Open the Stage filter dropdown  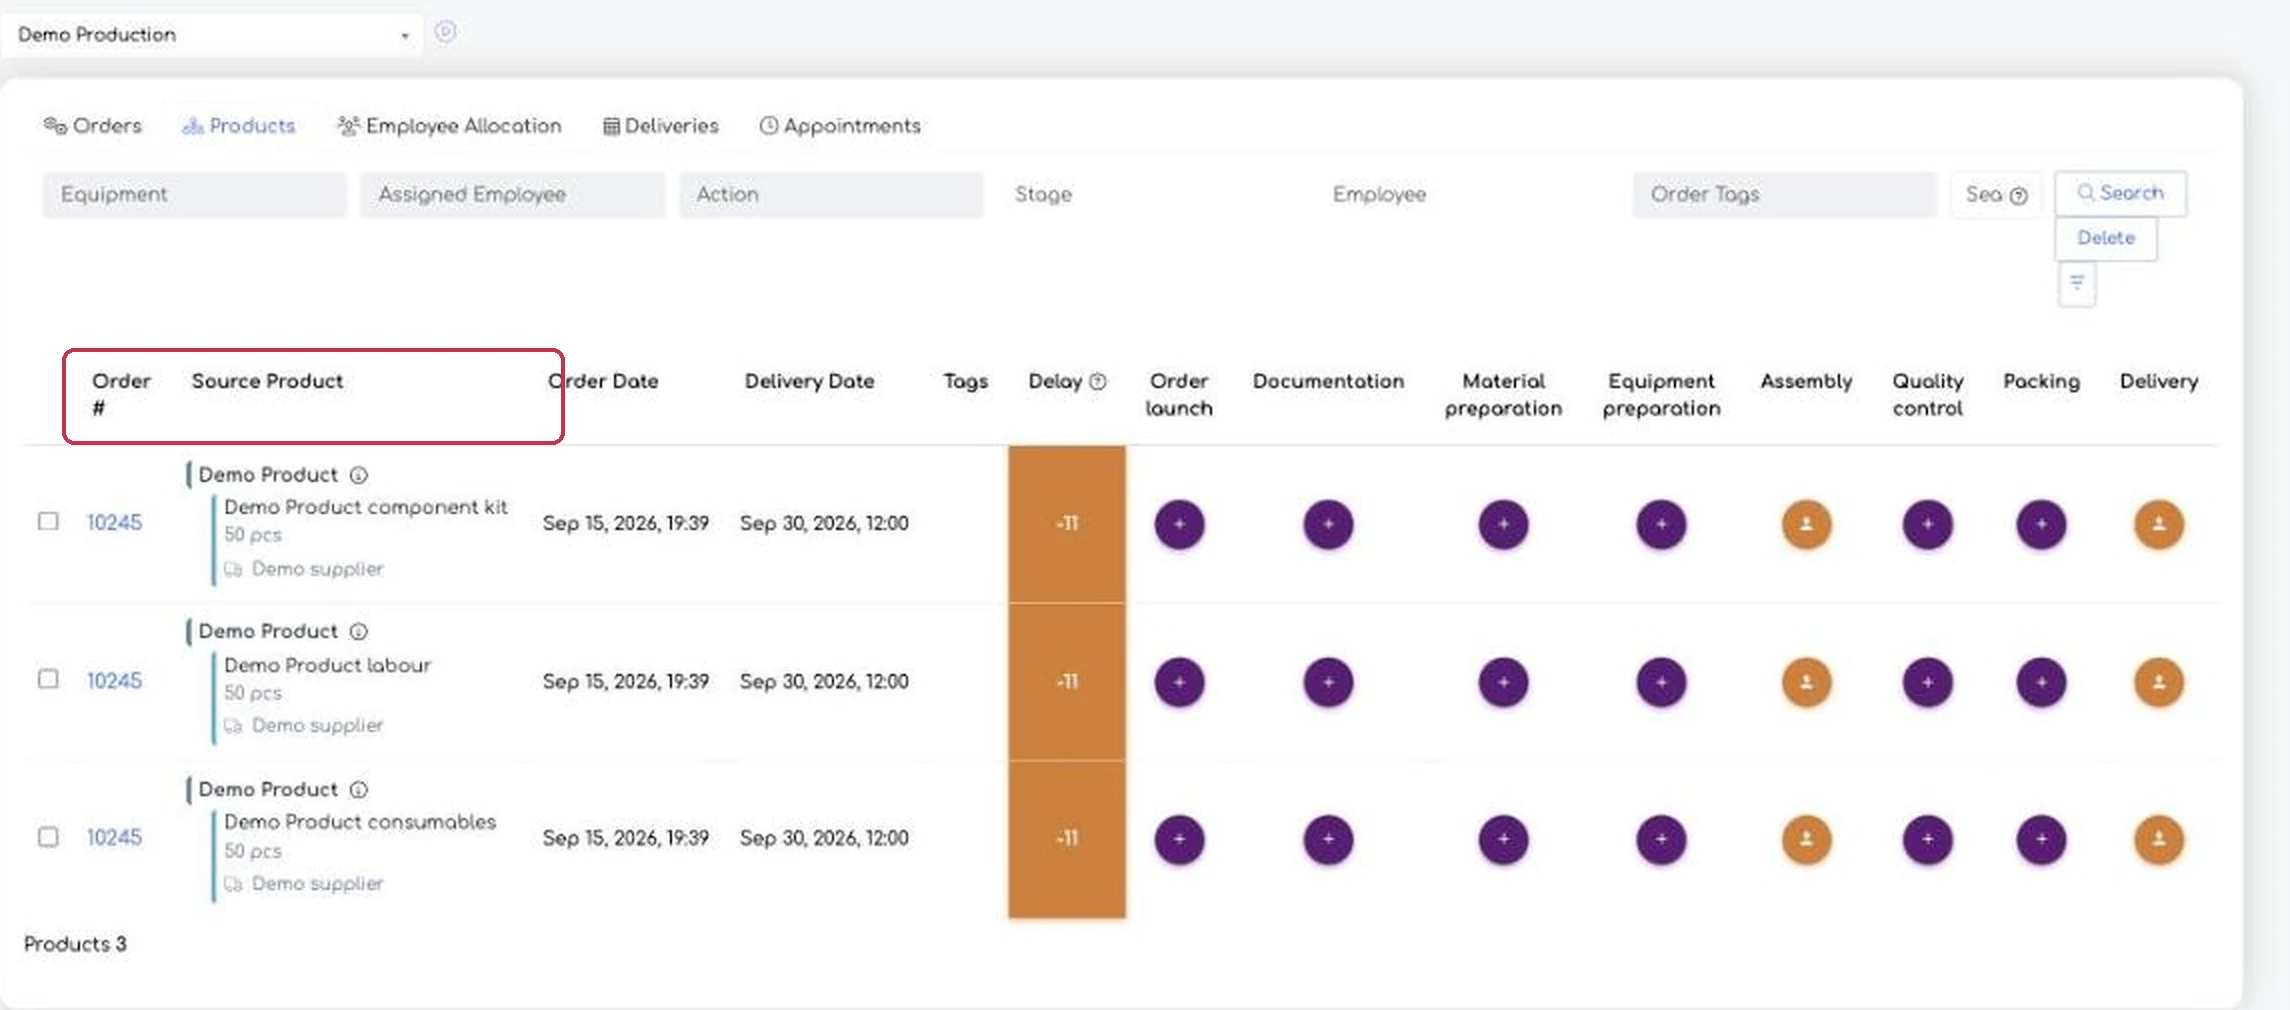click(x=1149, y=194)
